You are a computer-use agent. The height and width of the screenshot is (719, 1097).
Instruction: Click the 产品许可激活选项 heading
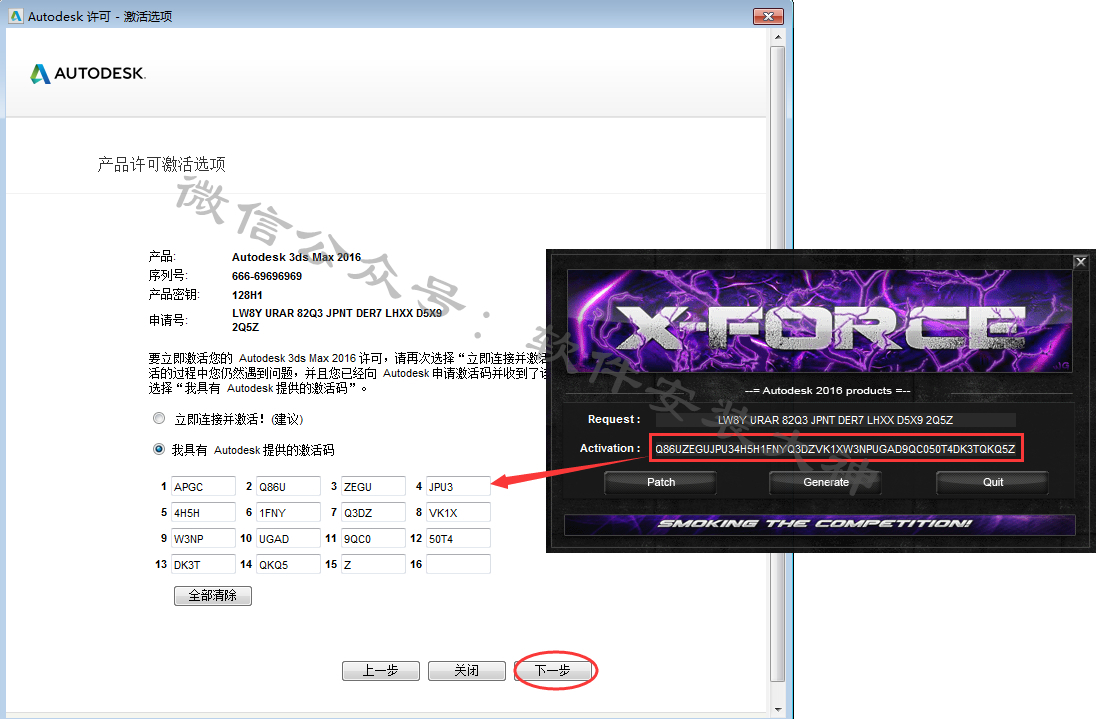pyautogui.click(x=161, y=164)
